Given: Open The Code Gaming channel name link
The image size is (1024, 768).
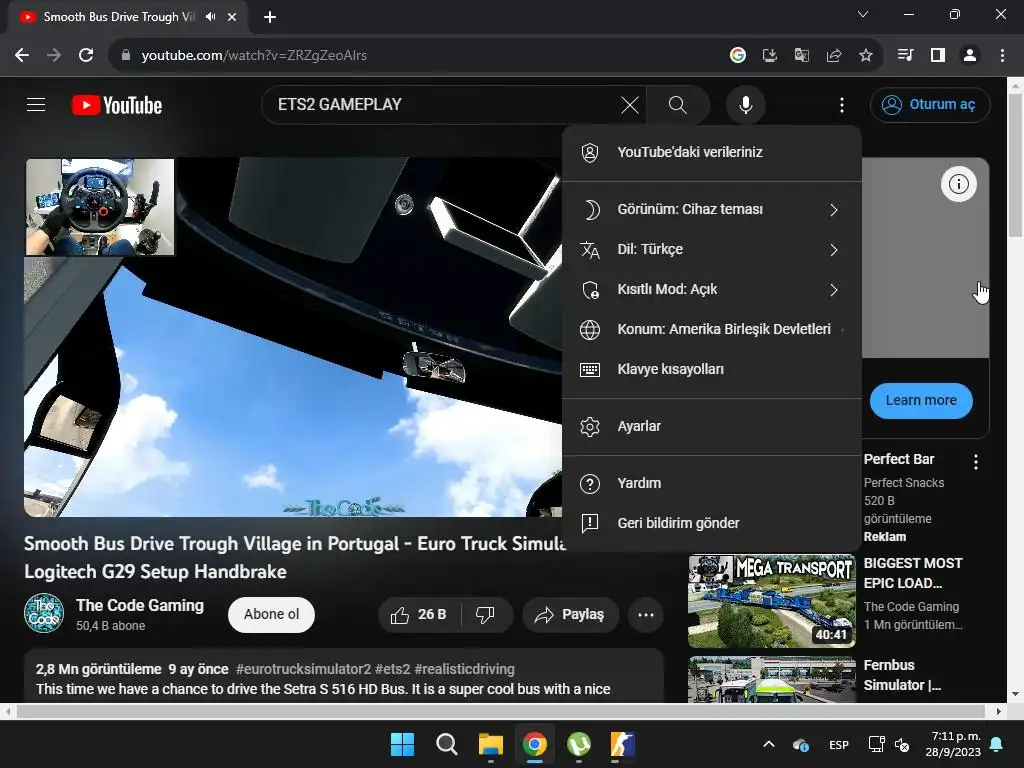Looking at the screenshot, I should (x=140, y=605).
